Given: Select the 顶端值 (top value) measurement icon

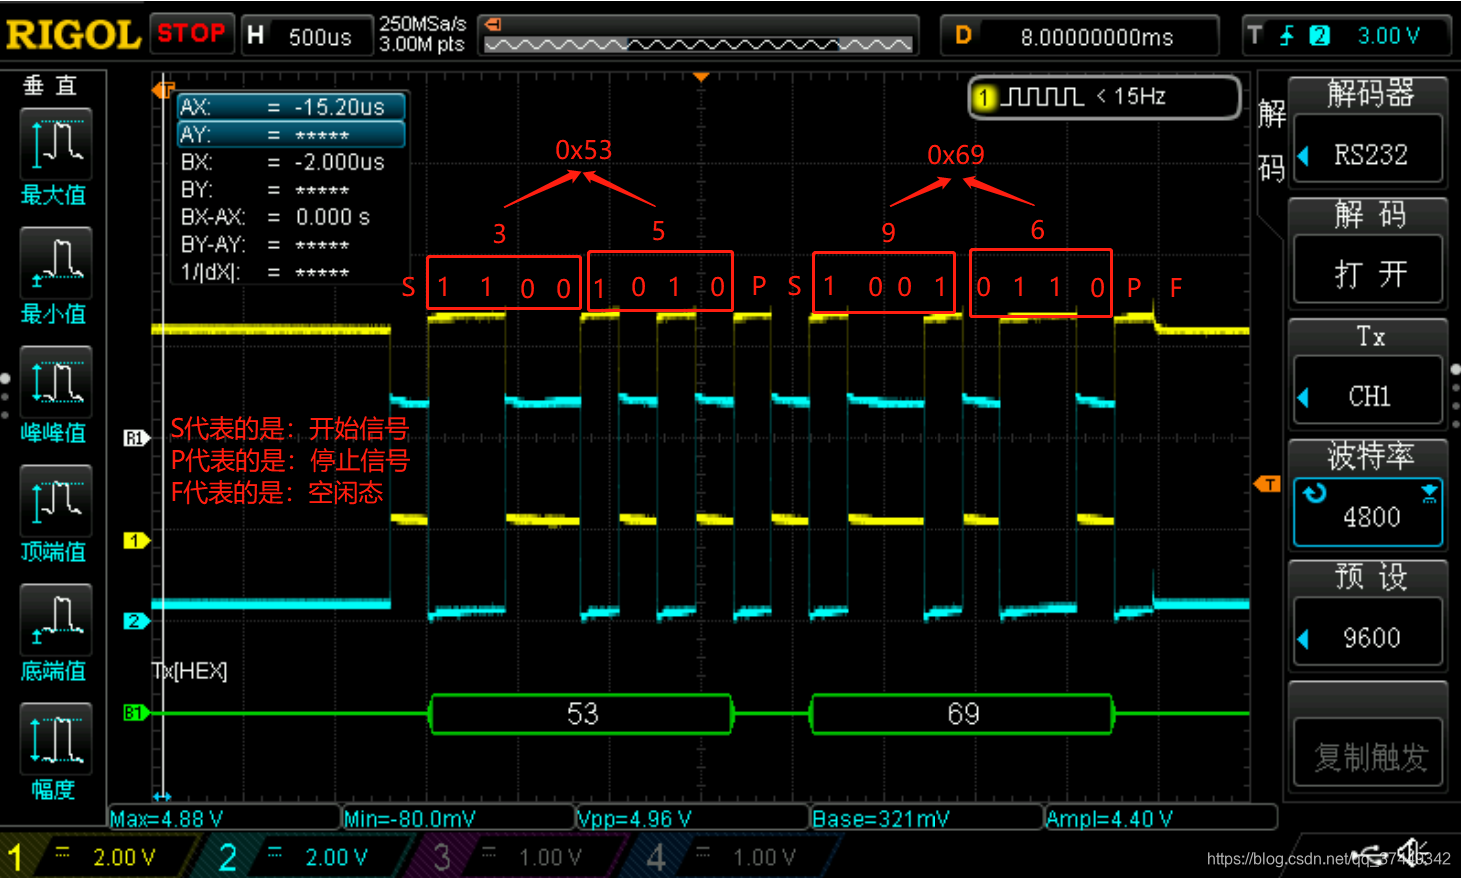Looking at the screenshot, I should click(55, 500).
